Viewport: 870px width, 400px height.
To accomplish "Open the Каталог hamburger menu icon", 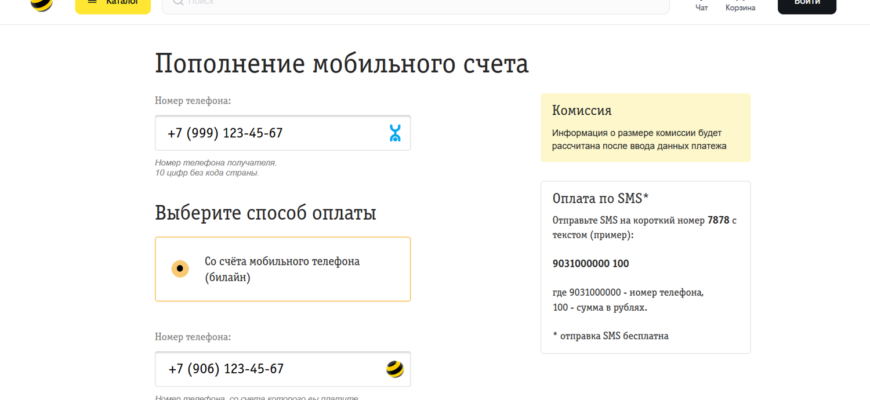I will click(x=92, y=2).
